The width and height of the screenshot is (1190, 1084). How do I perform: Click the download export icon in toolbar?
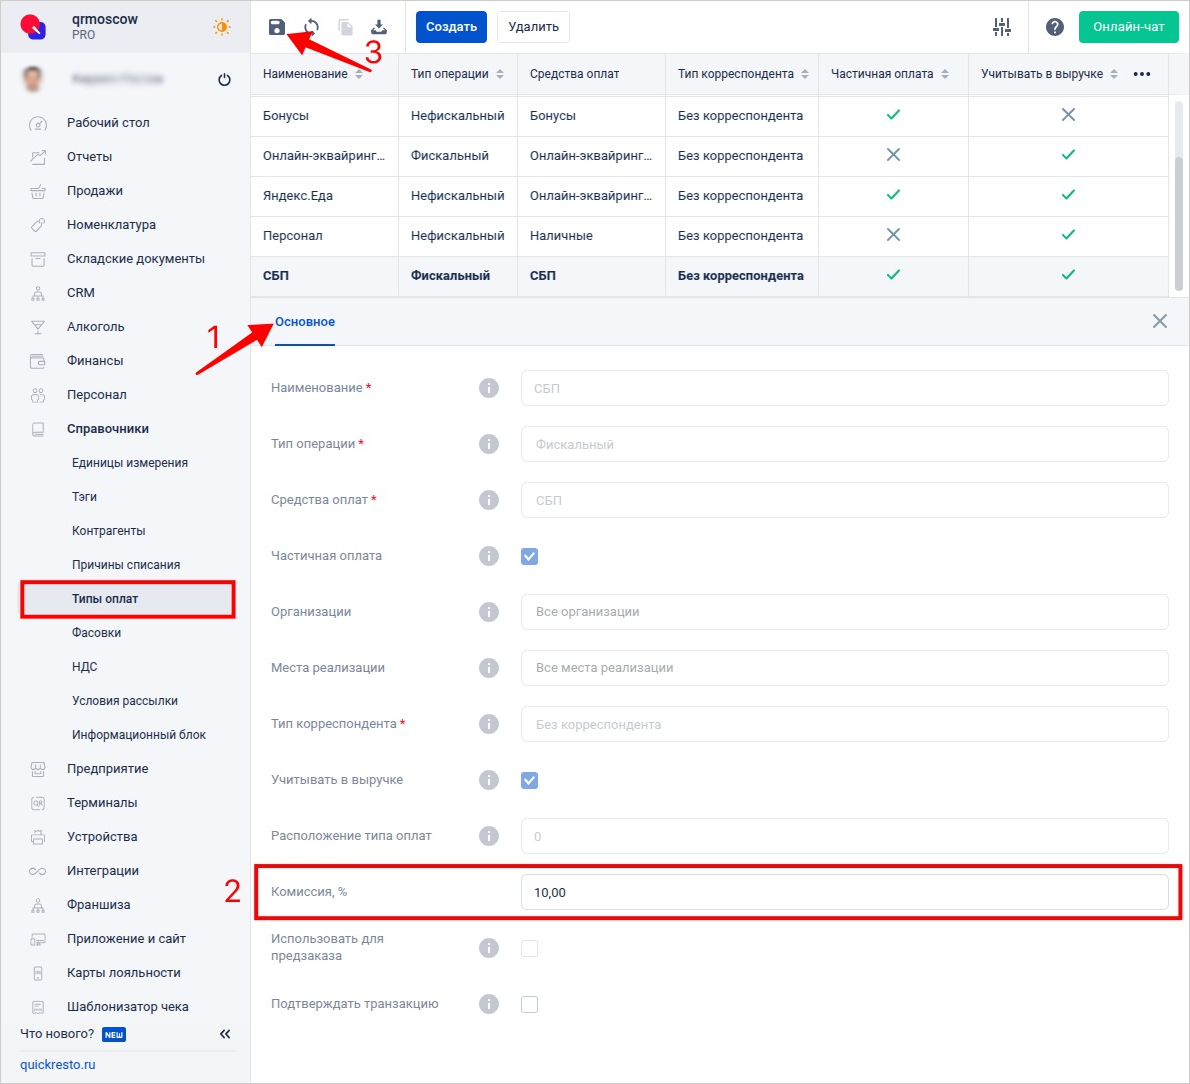coord(379,27)
